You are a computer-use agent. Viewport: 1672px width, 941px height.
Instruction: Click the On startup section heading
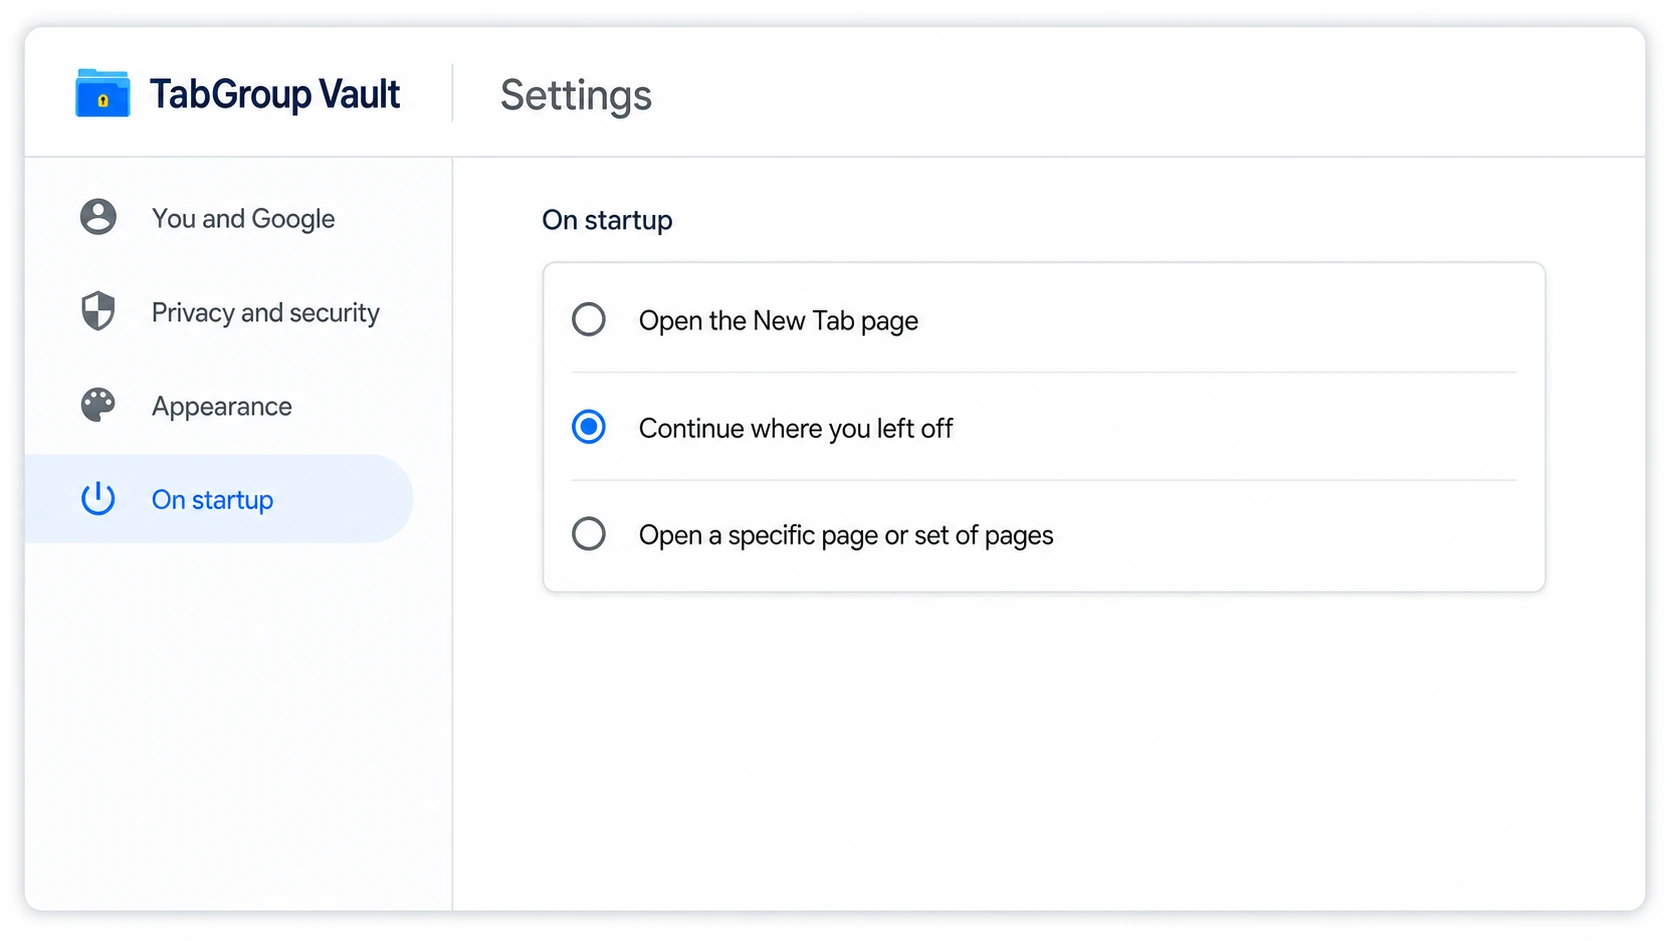point(607,220)
